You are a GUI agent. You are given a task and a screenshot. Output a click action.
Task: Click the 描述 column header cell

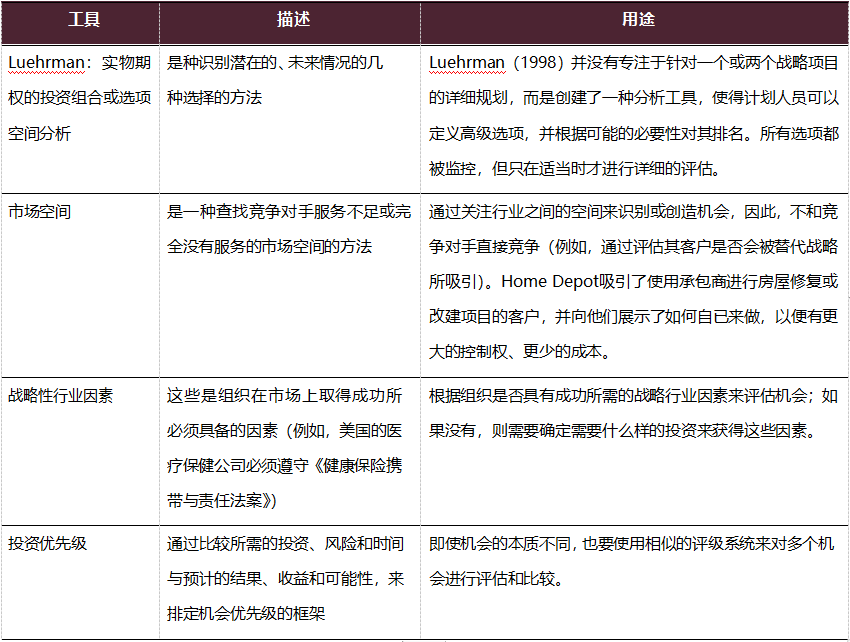coord(291,19)
